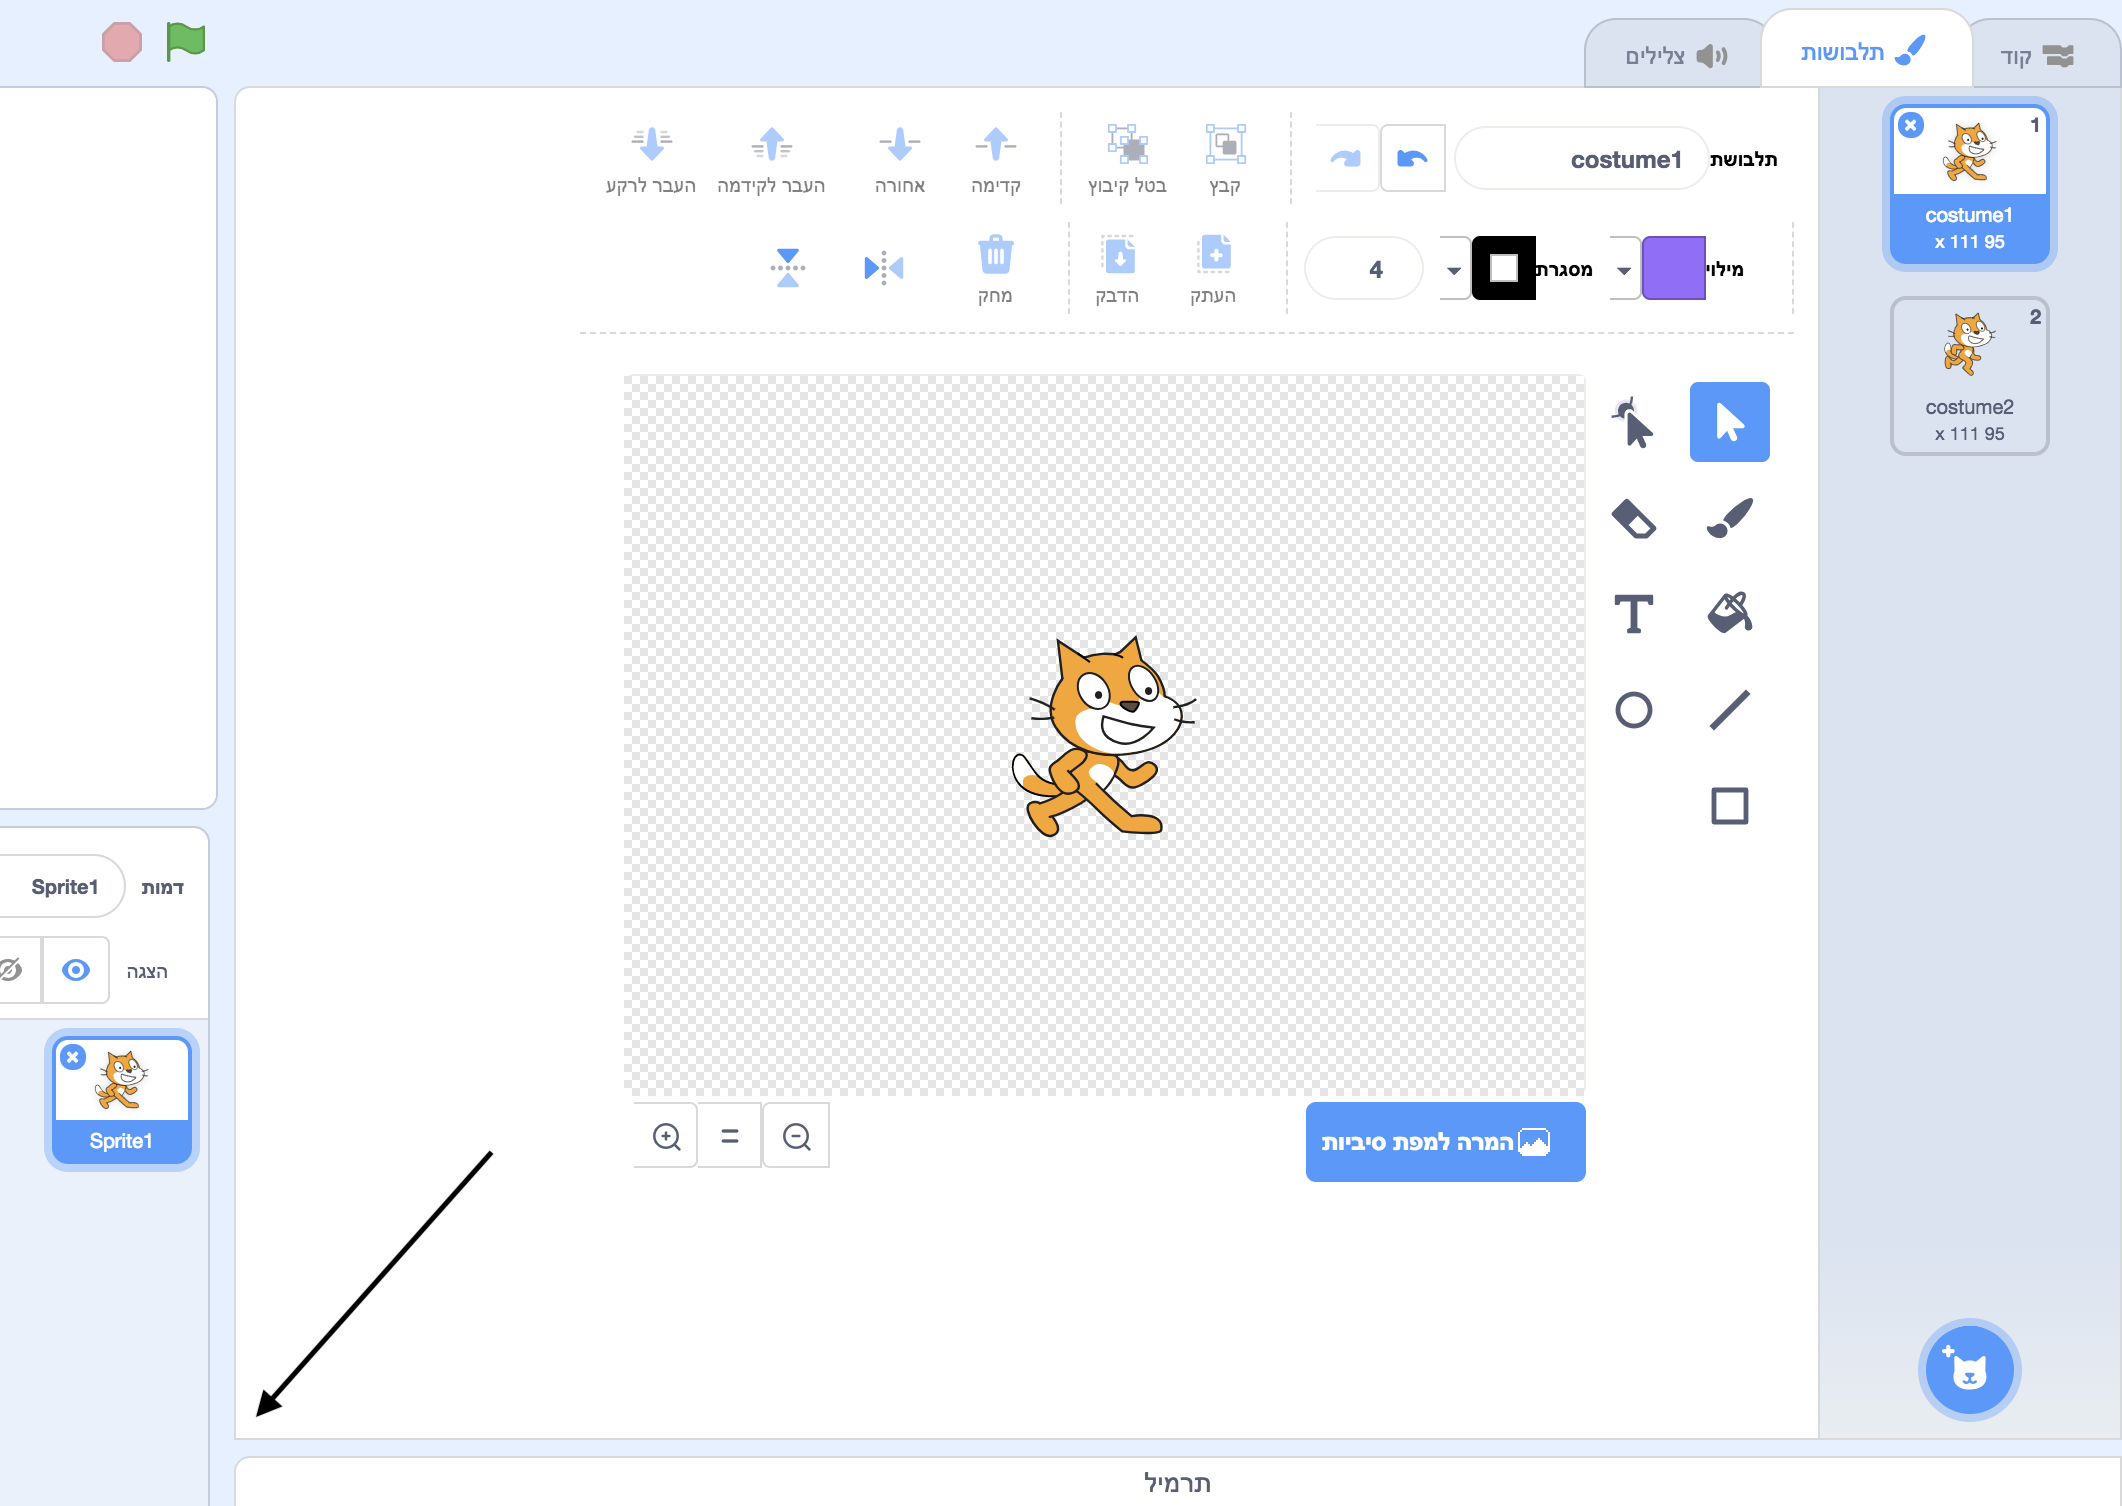Open the fill color dropdown arrow
Image resolution: width=2122 pixels, height=1506 pixels.
click(1624, 270)
